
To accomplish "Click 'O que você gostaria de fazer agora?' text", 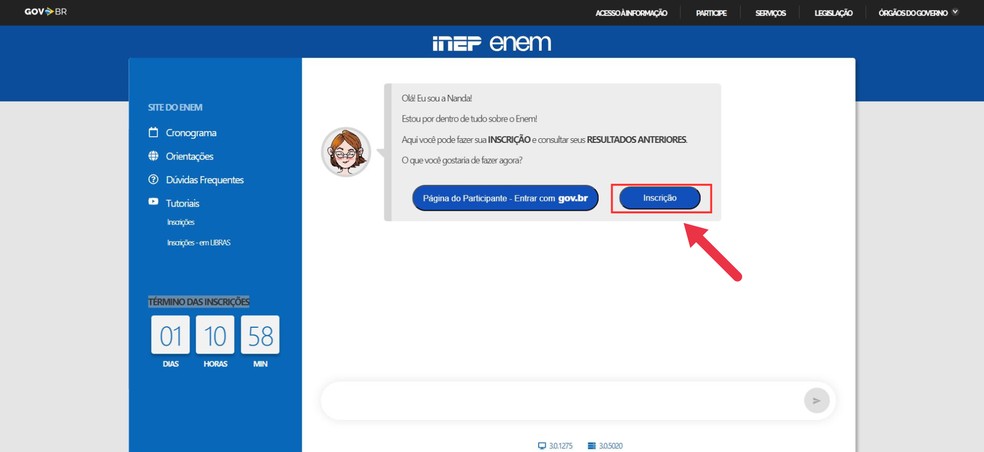I will pos(462,160).
